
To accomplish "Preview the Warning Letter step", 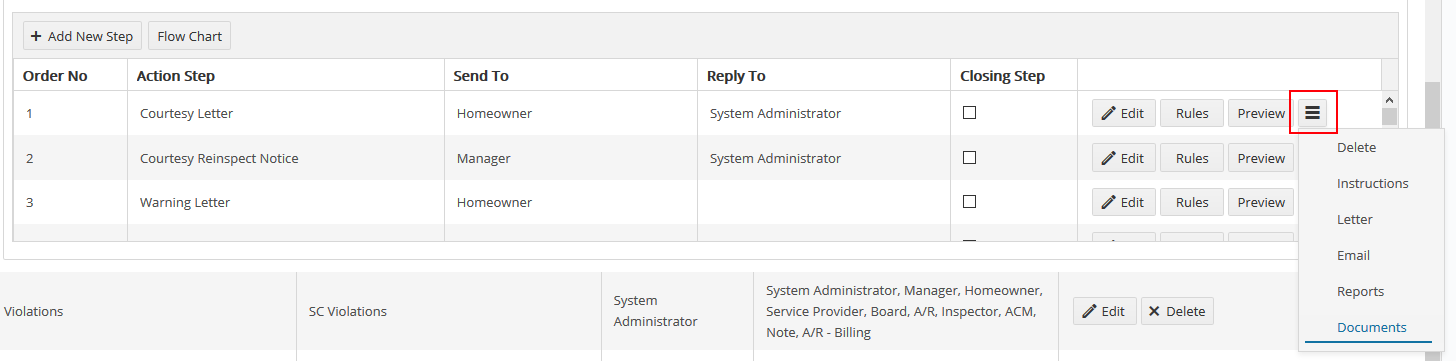I will pyautogui.click(x=1261, y=202).
